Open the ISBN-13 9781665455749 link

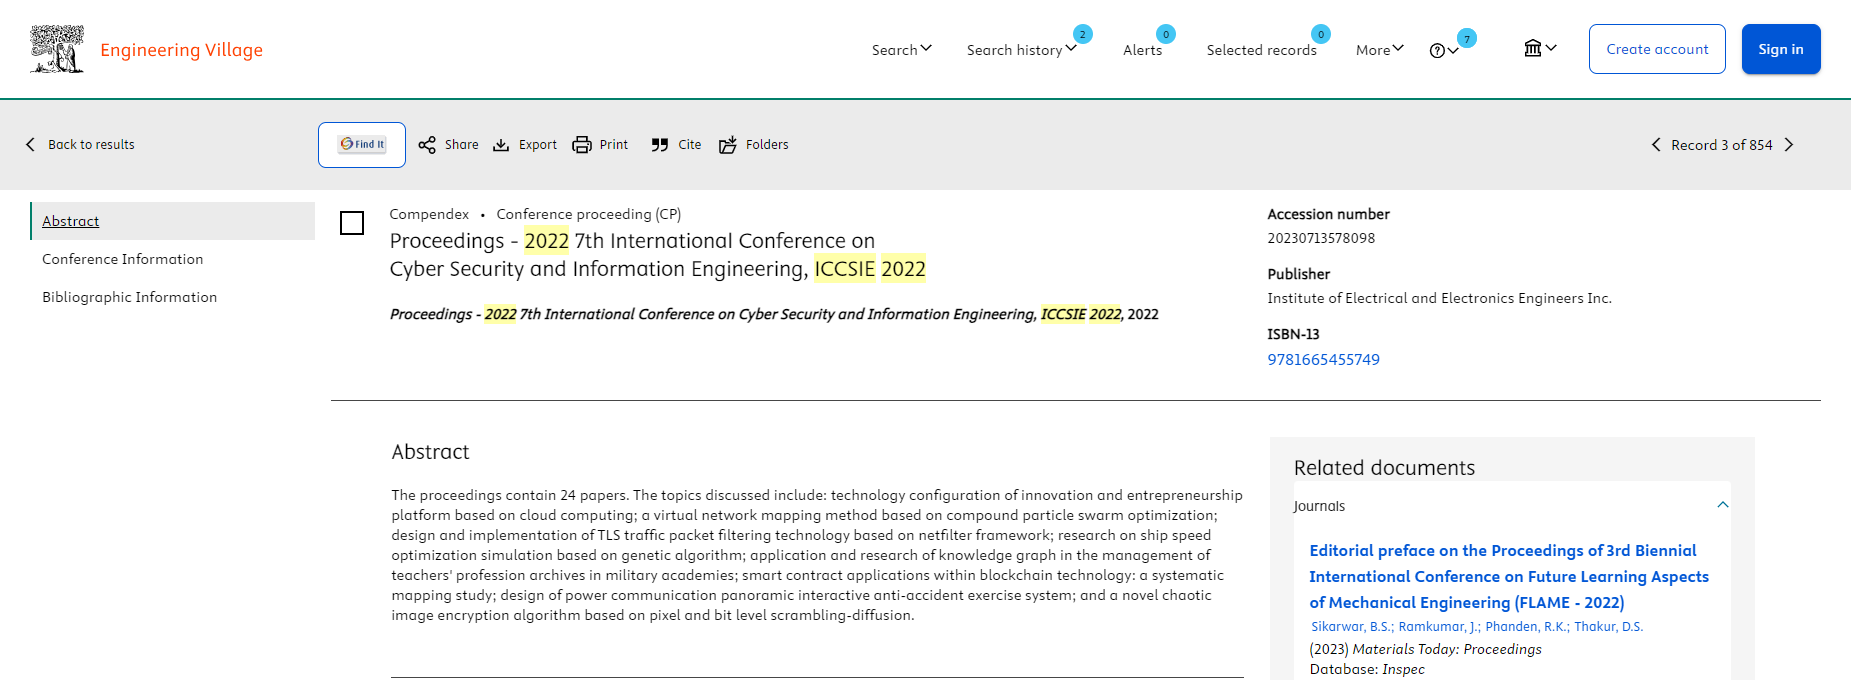(1323, 360)
